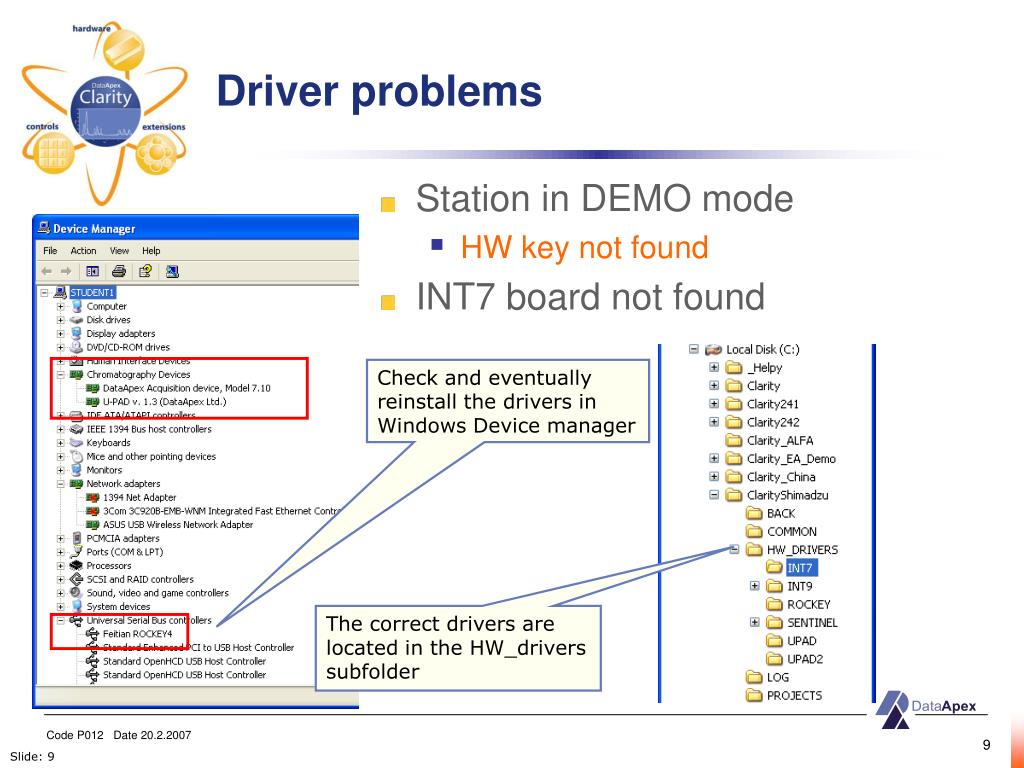The image size is (1024, 768).
Task: Collapse the Network adapters node
Action: point(61,484)
